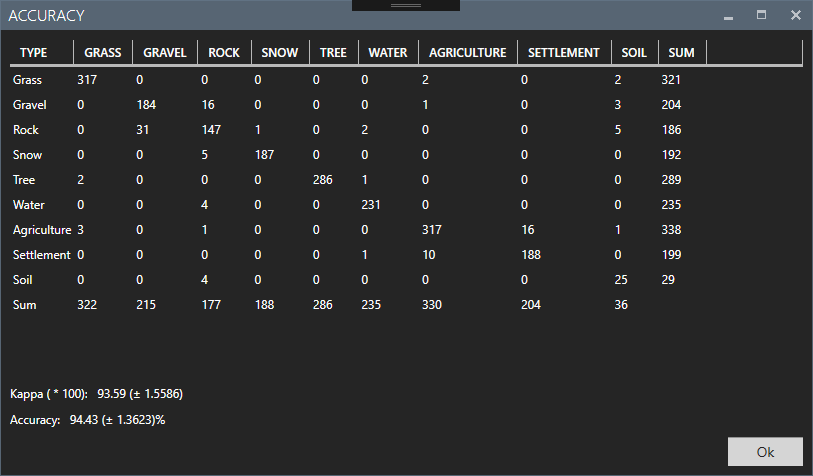Click the grip handle above title bar
The height and width of the screenshot is (476, 813).
tap(406, 5)
